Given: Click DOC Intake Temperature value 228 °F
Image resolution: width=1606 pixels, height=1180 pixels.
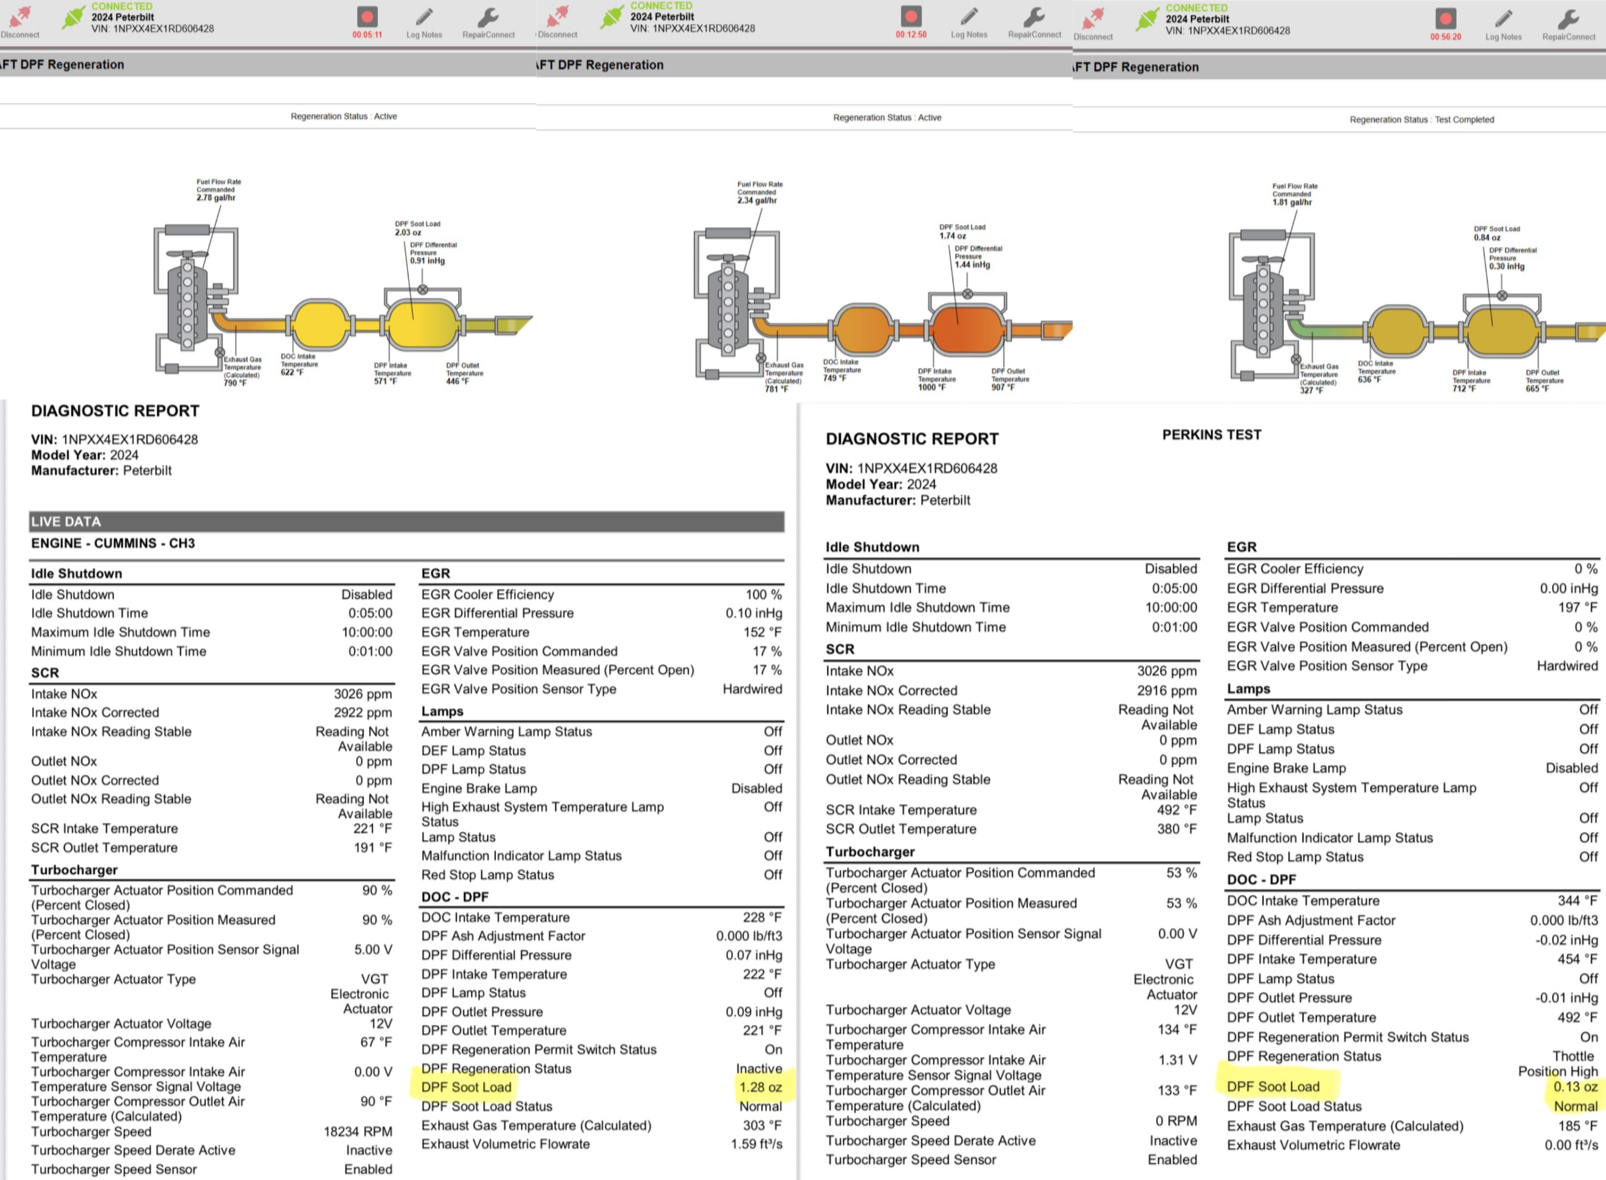Looking at the screenshot, I should click(761, 918).
